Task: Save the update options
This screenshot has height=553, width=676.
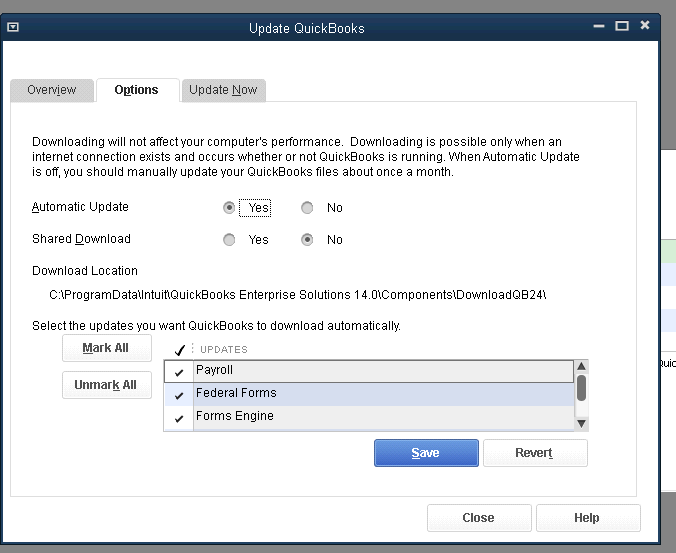Action: coord(426,453)
